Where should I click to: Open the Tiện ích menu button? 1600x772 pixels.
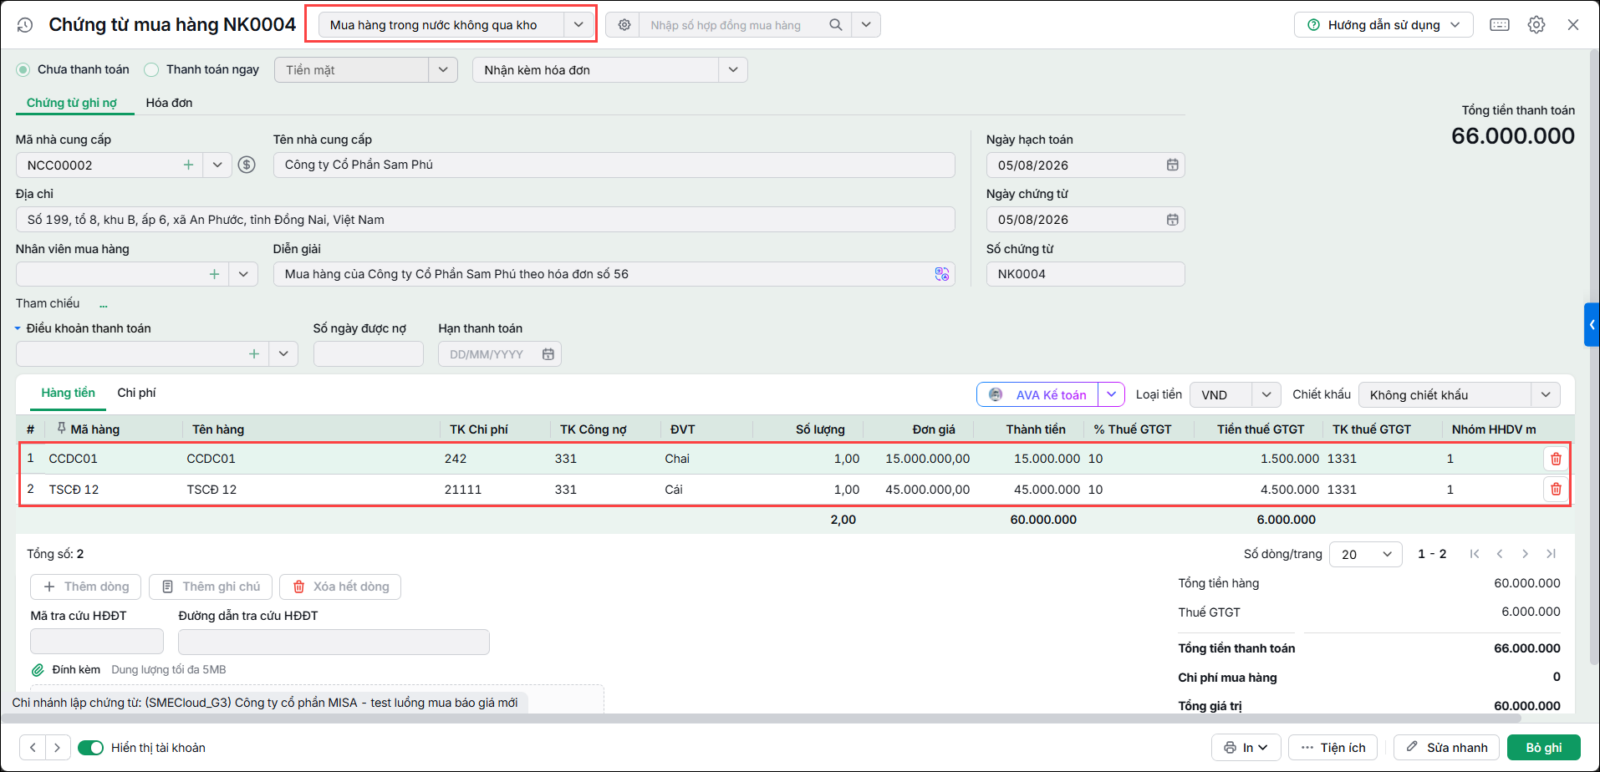click(1334, 748)
